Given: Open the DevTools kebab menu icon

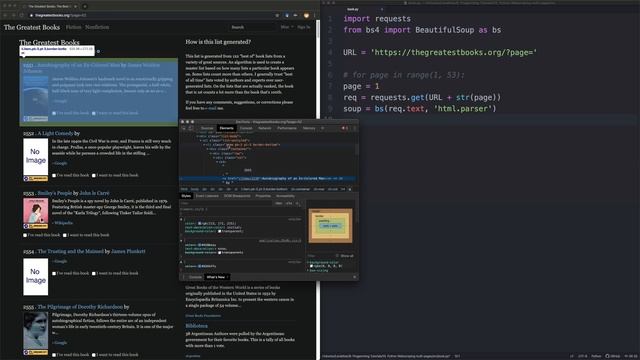Looking at the screenshot, I should point(354,128).
